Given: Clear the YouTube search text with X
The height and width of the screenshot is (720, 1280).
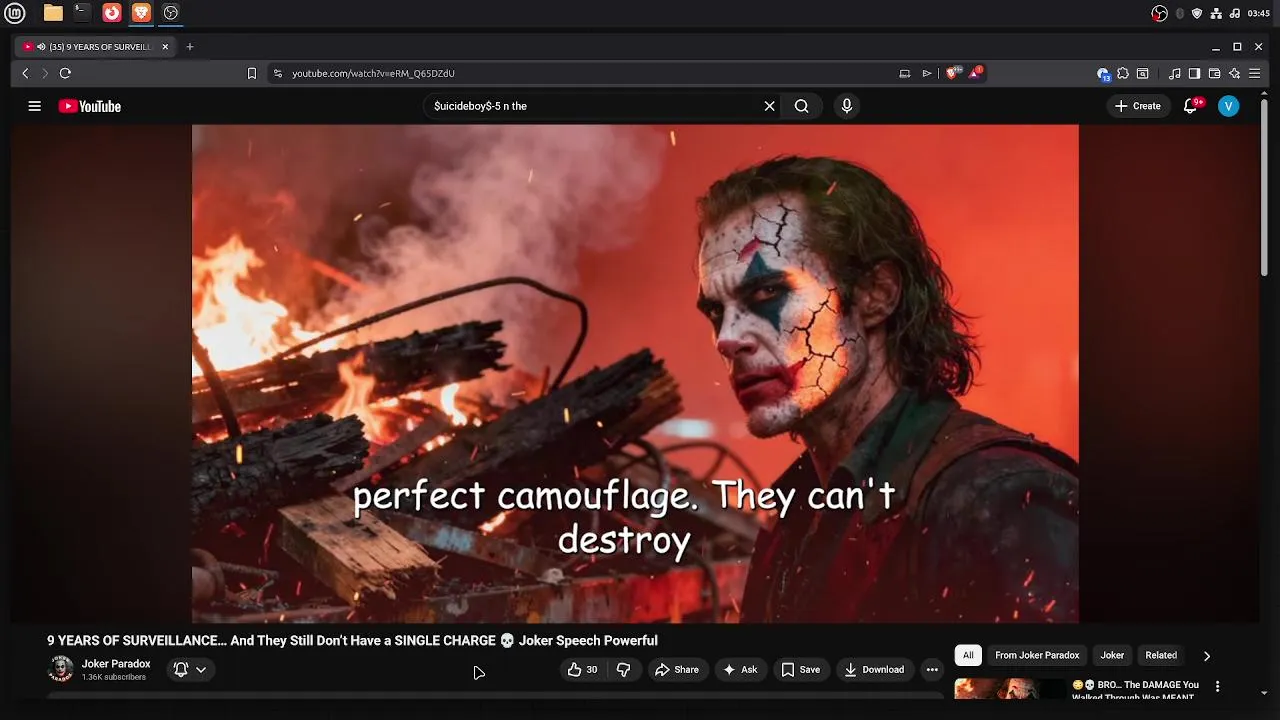Looking at the screenshot, I should [x=769, y=106].
